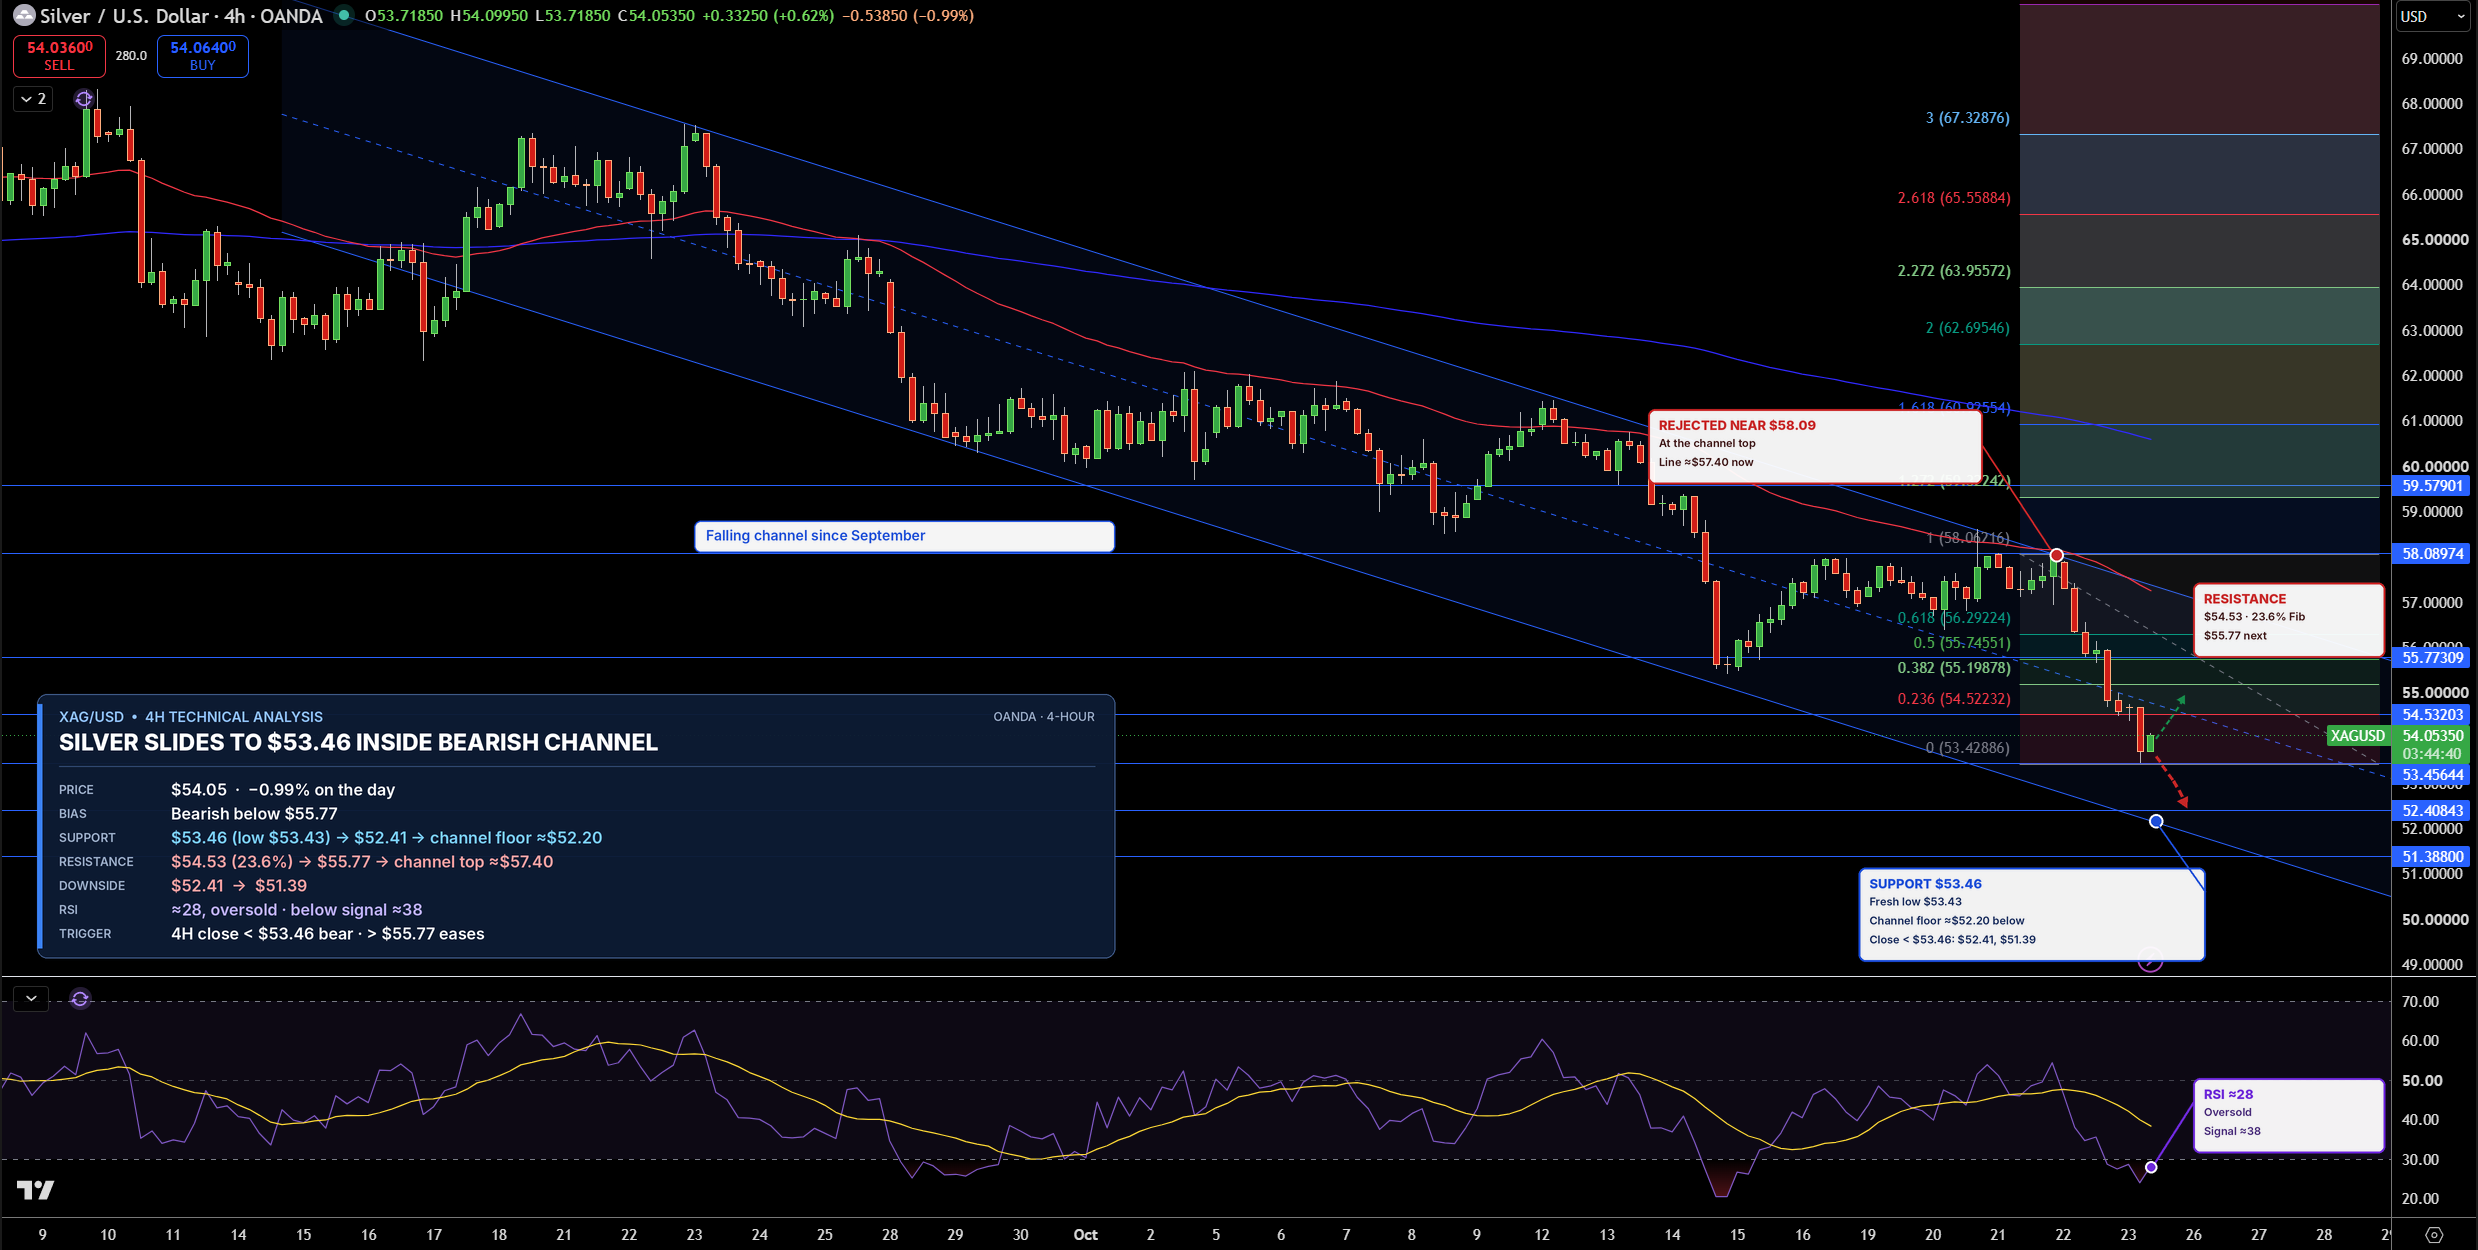Click the Fib 0.382 (55.19878) label
2478x1250 pixels.
1953,668
